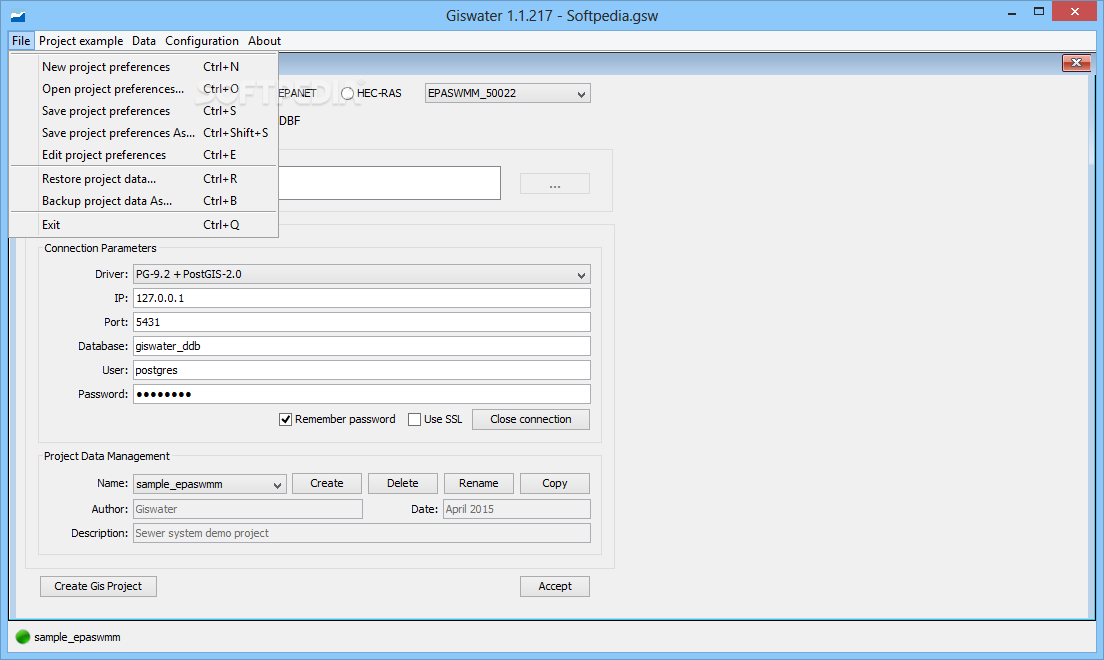Open the EPASWMM_50022 version dropdown
The width and height of the screenshot is (1104, 660).
click(508, 93)
